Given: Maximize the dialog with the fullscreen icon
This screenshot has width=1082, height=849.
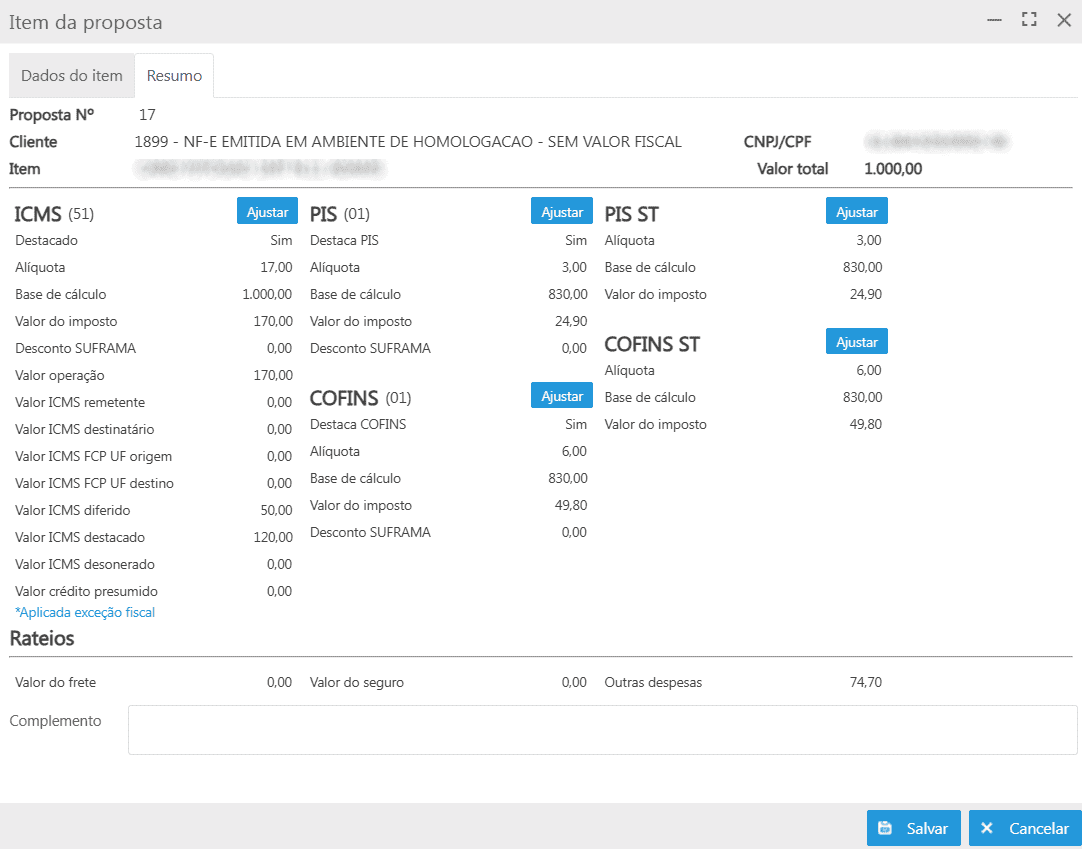Looking at the screenshot, I should coord(1029,20).
